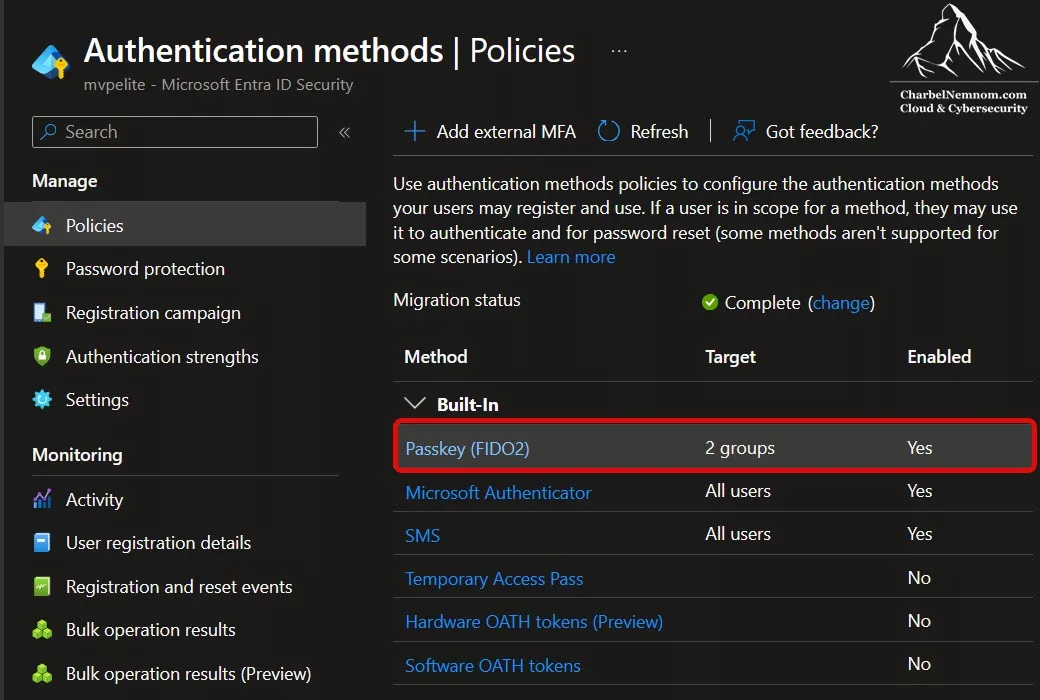Go to Registration campaign

click(x=153, y=313)
